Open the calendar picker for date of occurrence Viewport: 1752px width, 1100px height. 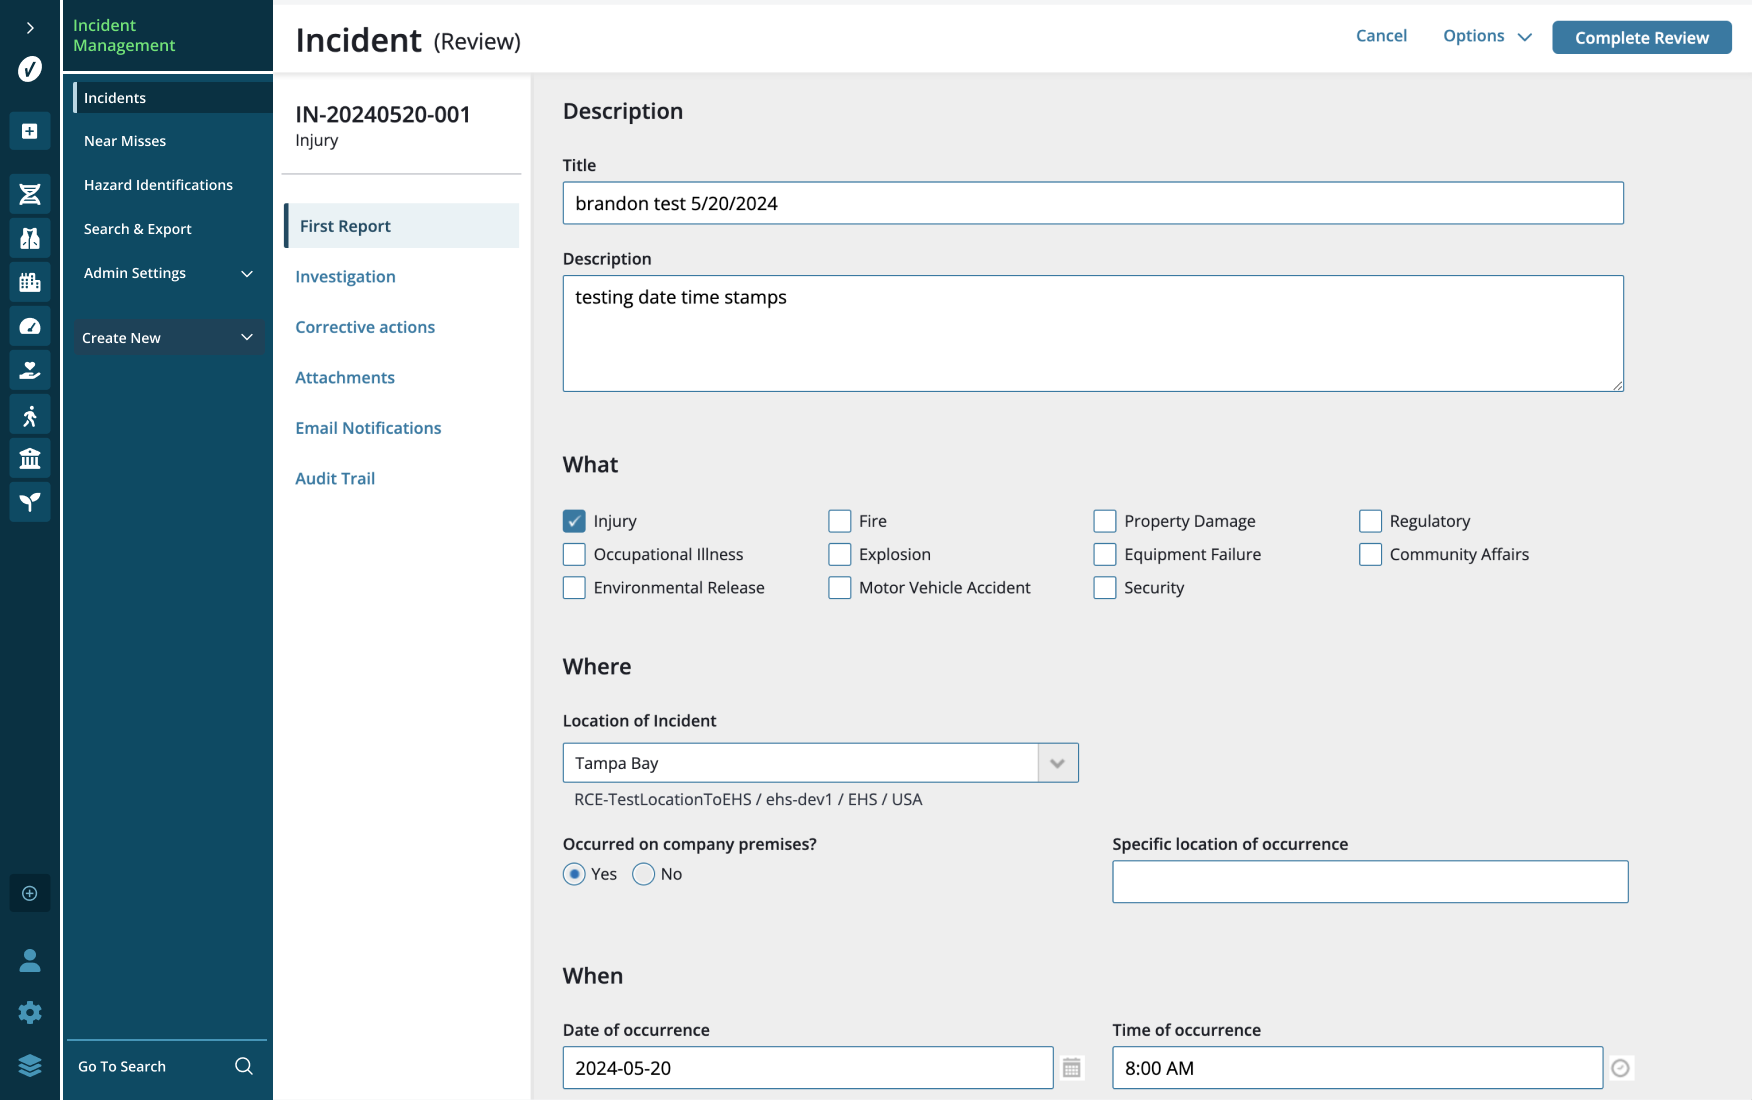coord(1072,1068)
